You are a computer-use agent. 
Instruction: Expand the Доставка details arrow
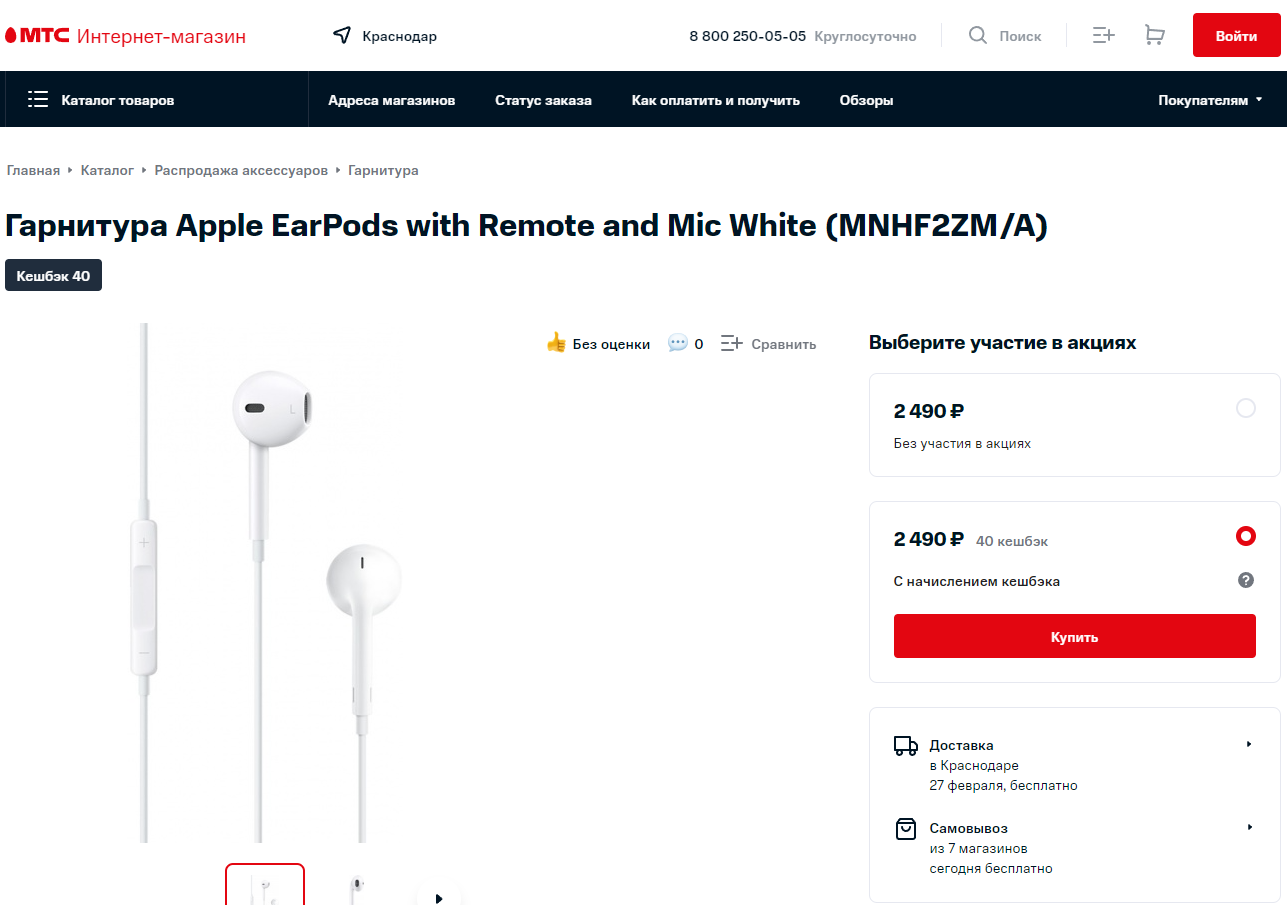tap(1249, 744)
